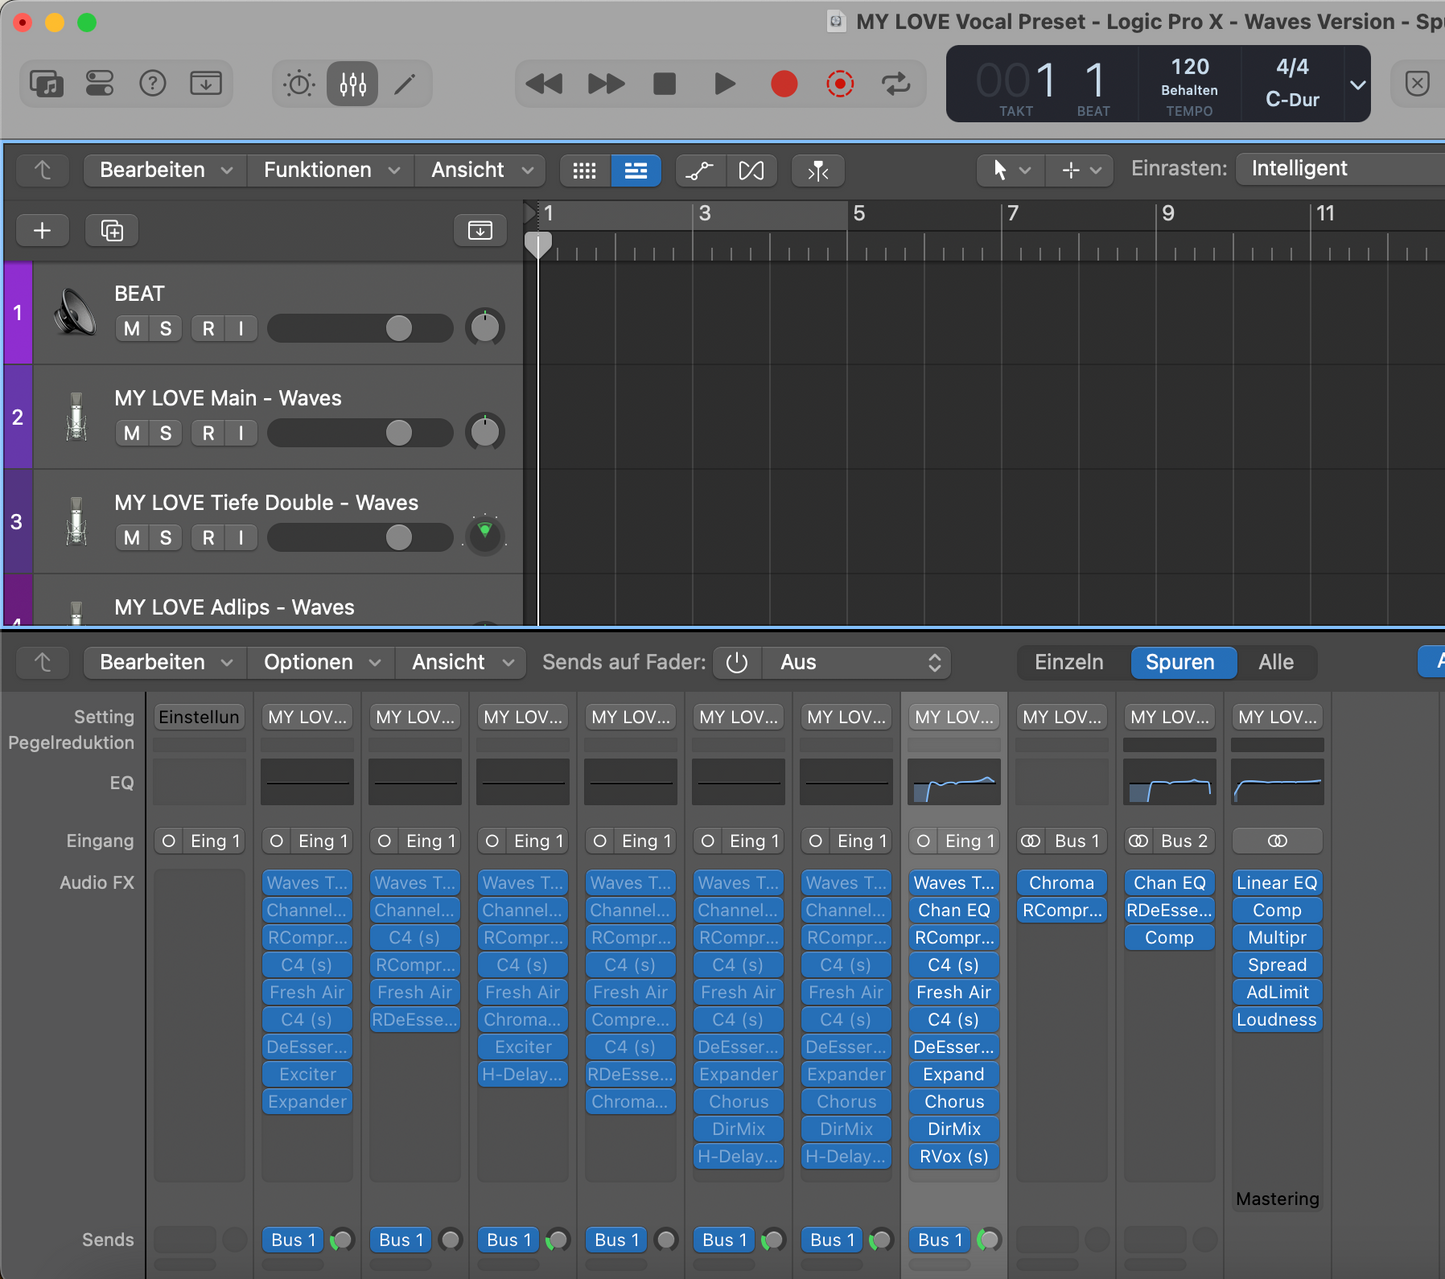This screenshot has height=1279, width=1445.
Task: Toggle Show Automation curve icon
Action: [x=700, y=171]
